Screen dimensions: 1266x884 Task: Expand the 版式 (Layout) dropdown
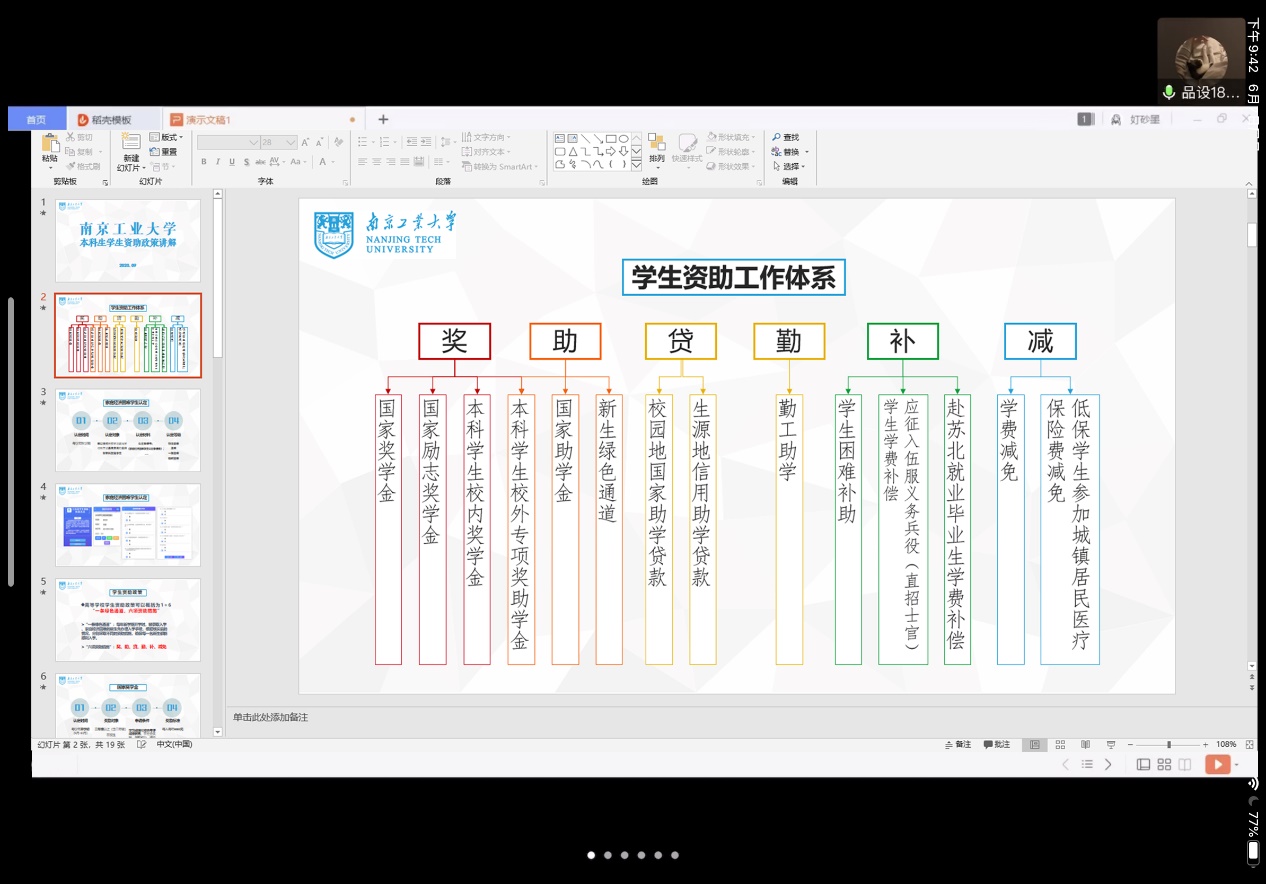(x=167, y=137)
